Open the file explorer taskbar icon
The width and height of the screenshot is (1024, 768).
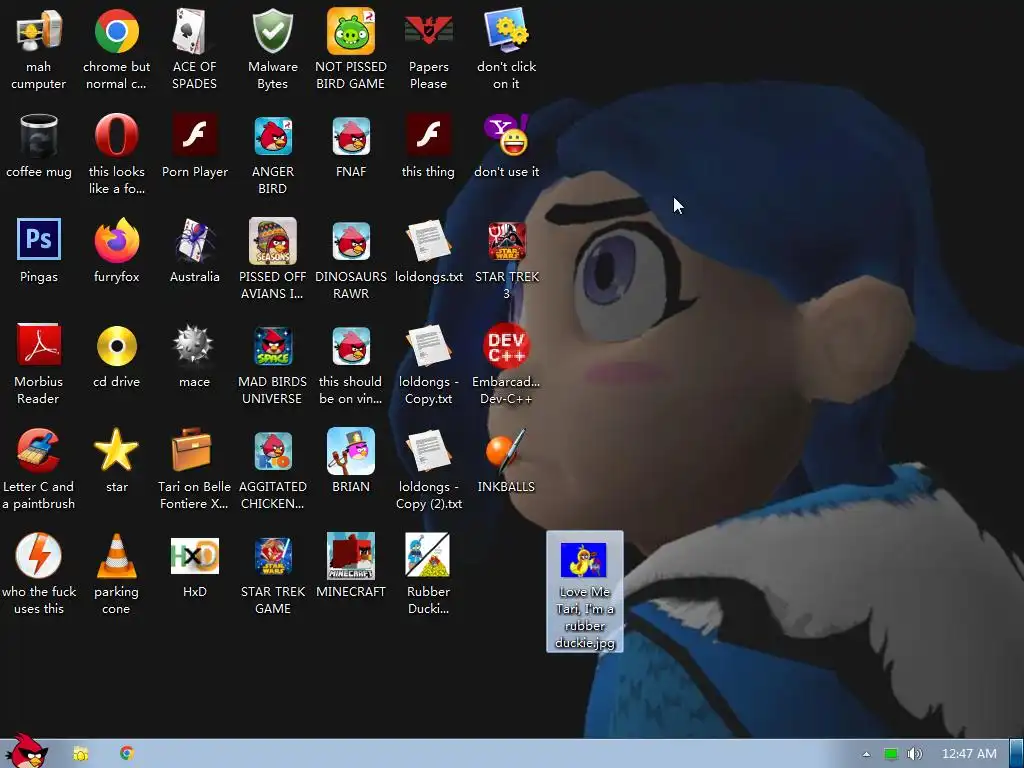pyautogui.click(x=80, y=754)
